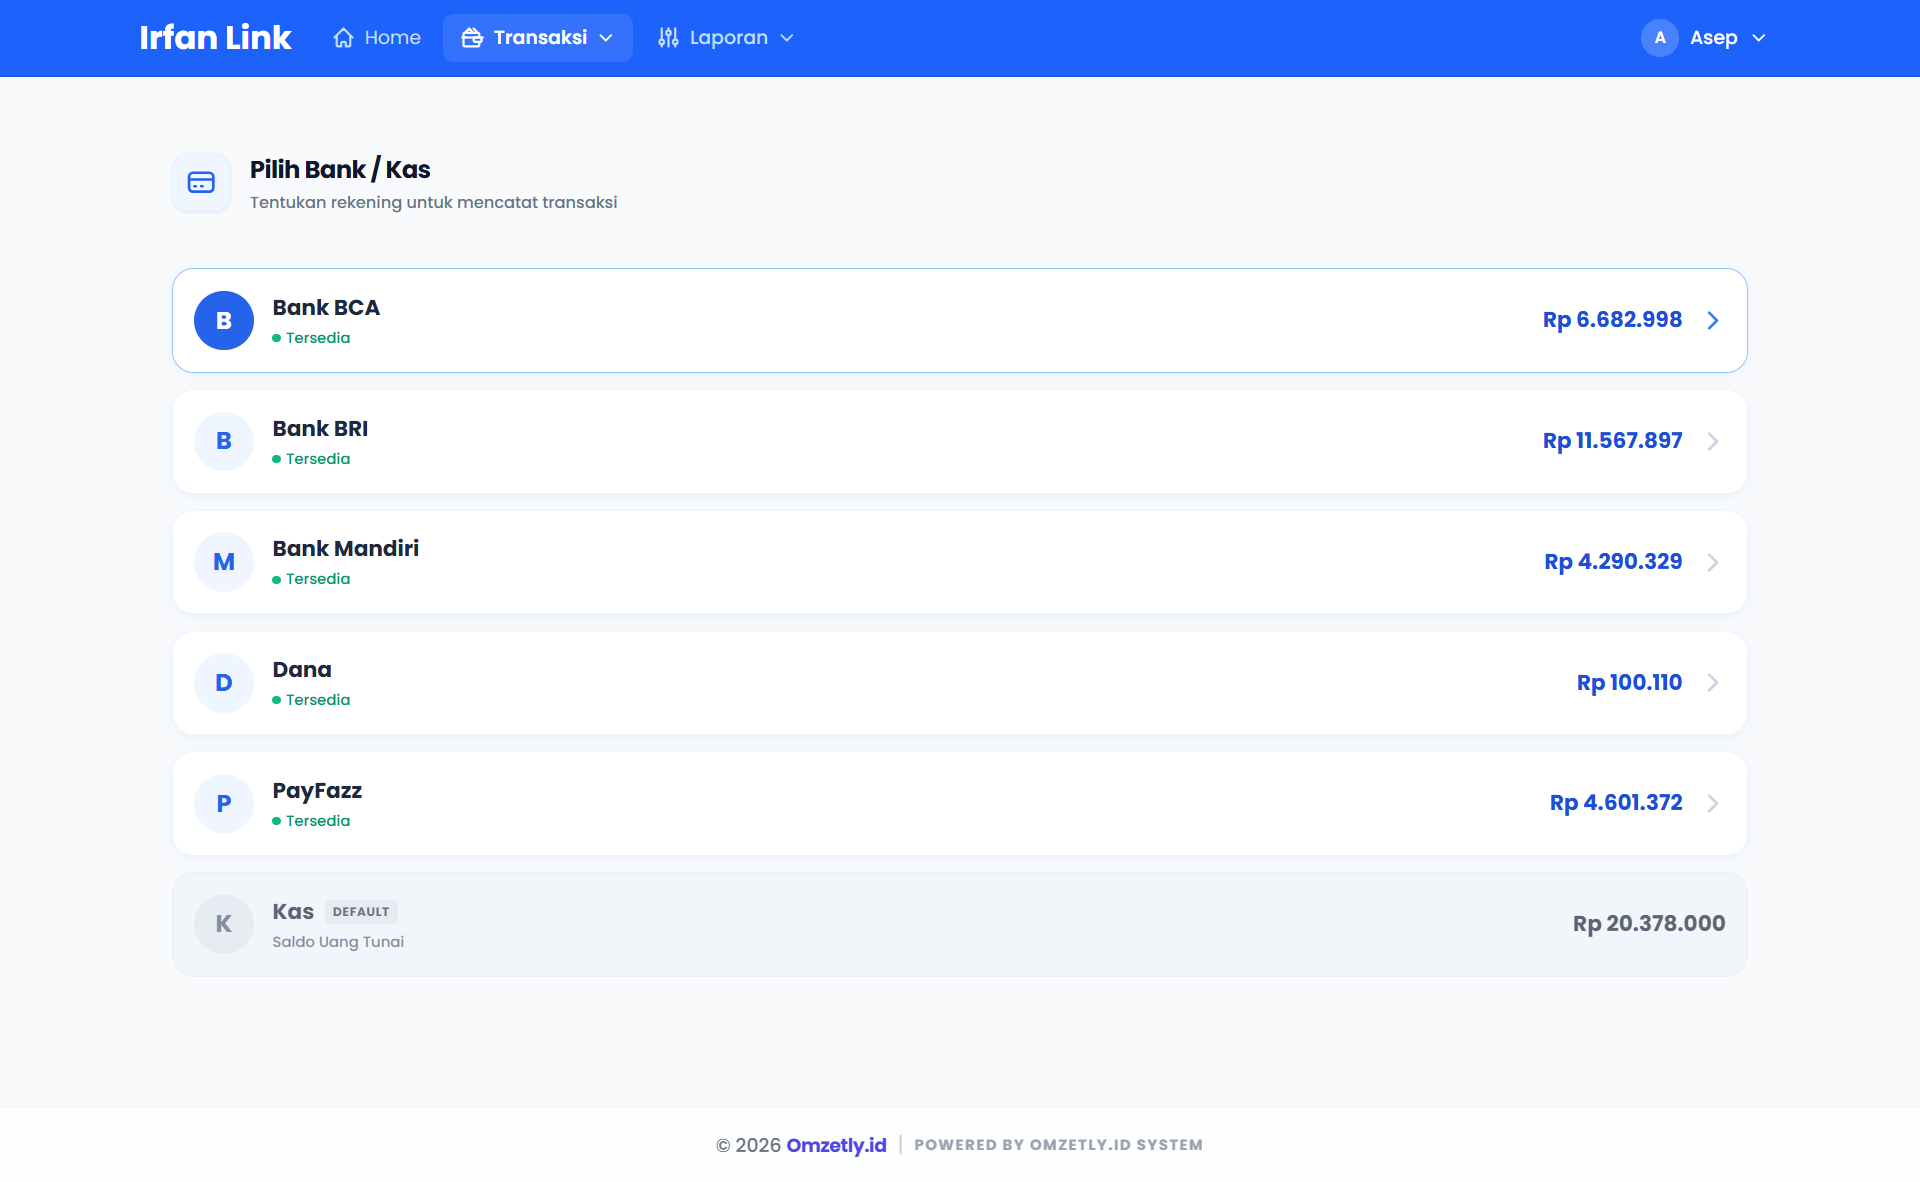Open the Transaksi menu
The image size is (1920, 1182).
tap(538, 38)
